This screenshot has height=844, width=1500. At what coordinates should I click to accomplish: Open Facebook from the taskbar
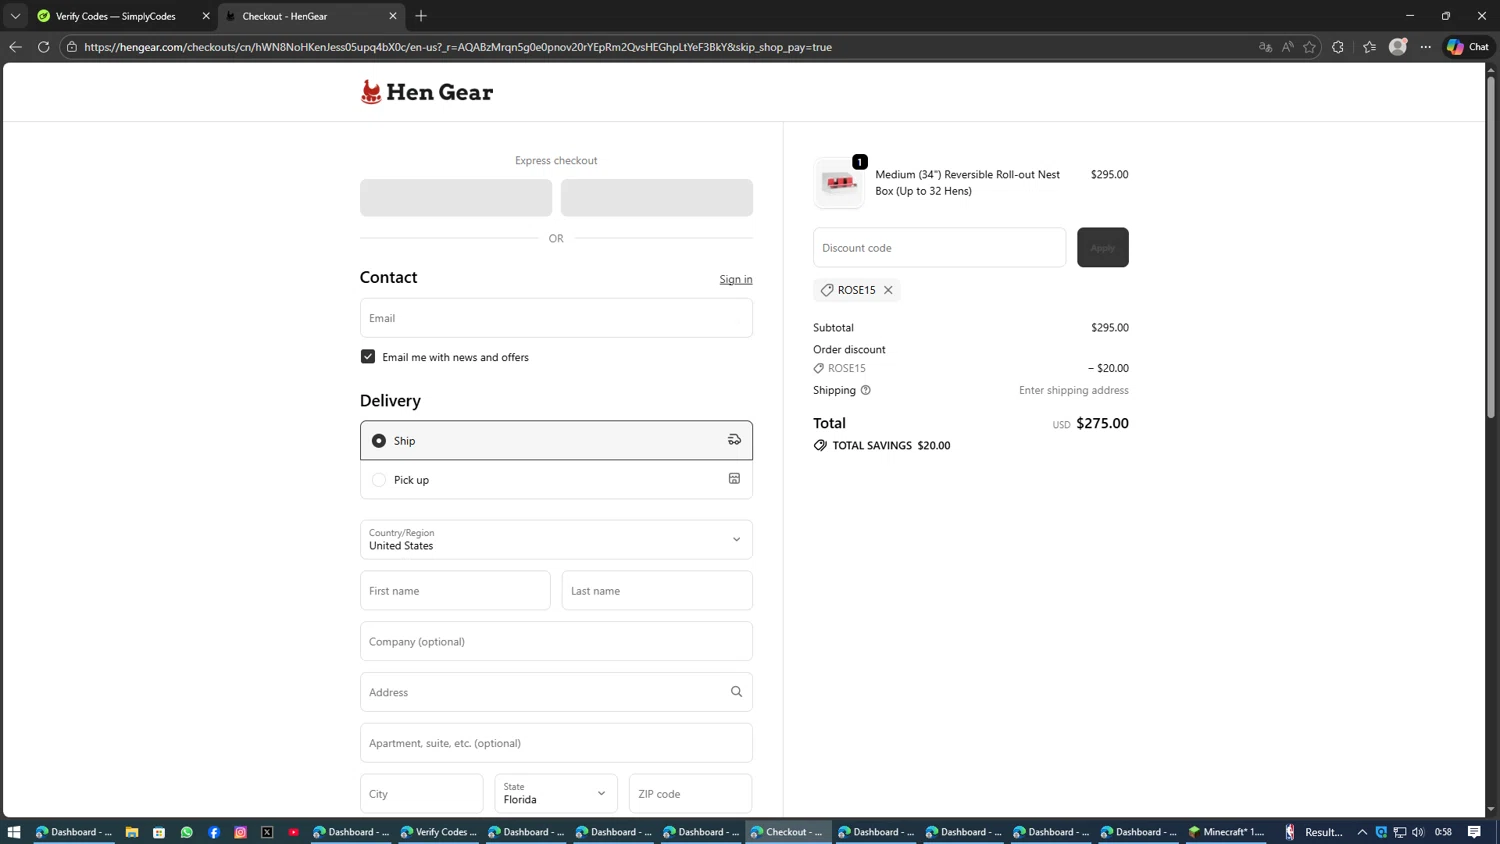pos(213,832)
